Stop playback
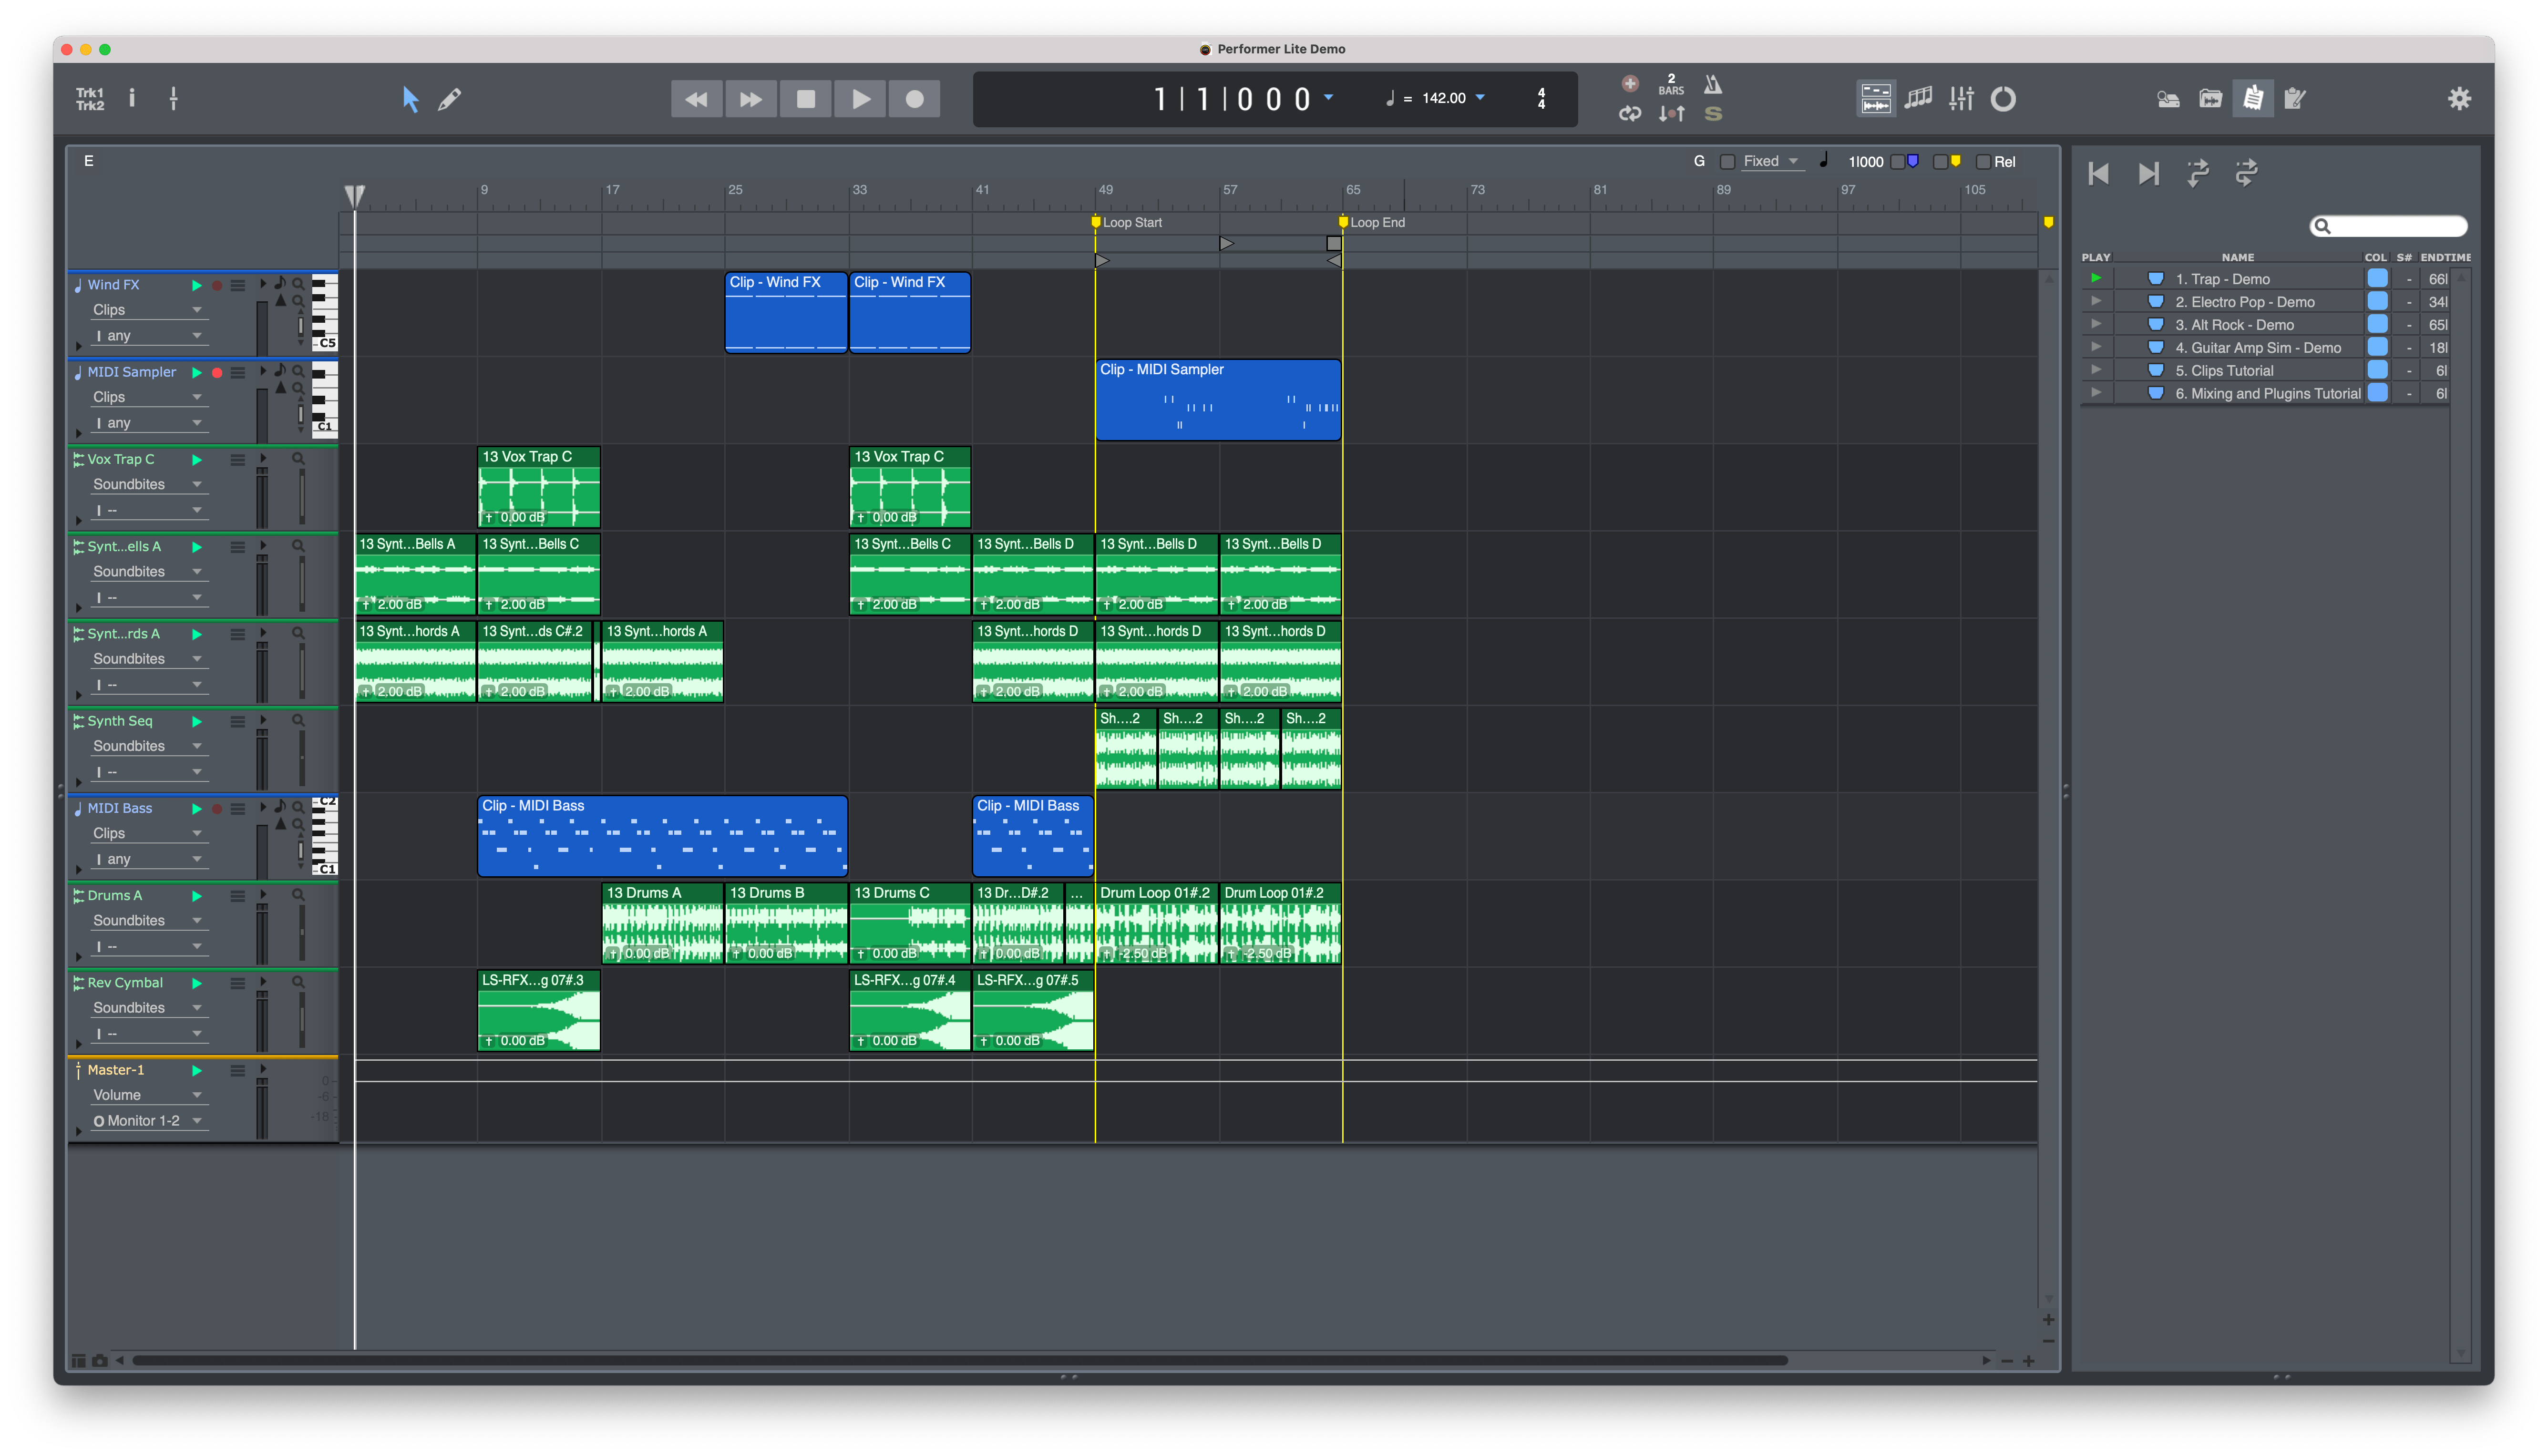The image size is (2548, 1456). pos(805,99)
